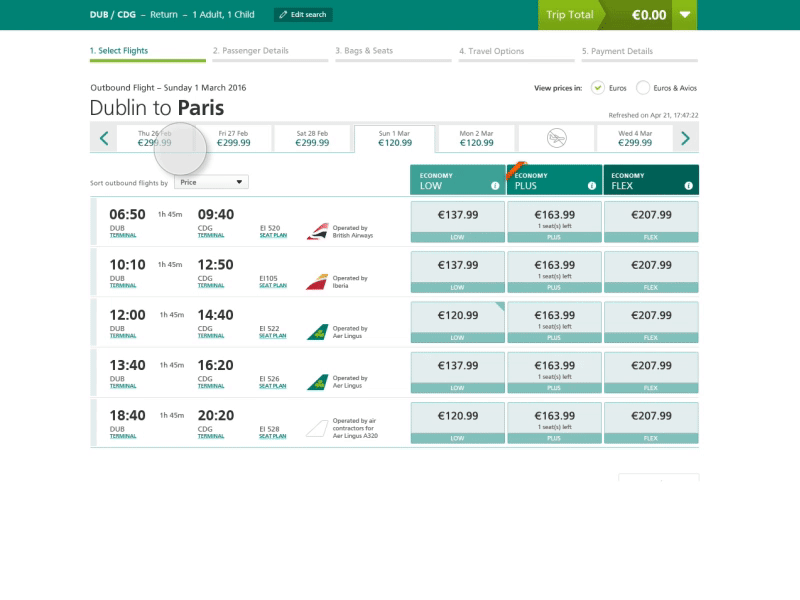Click white tail logo on EI 528
800x600 pixels.
[317, 429]
